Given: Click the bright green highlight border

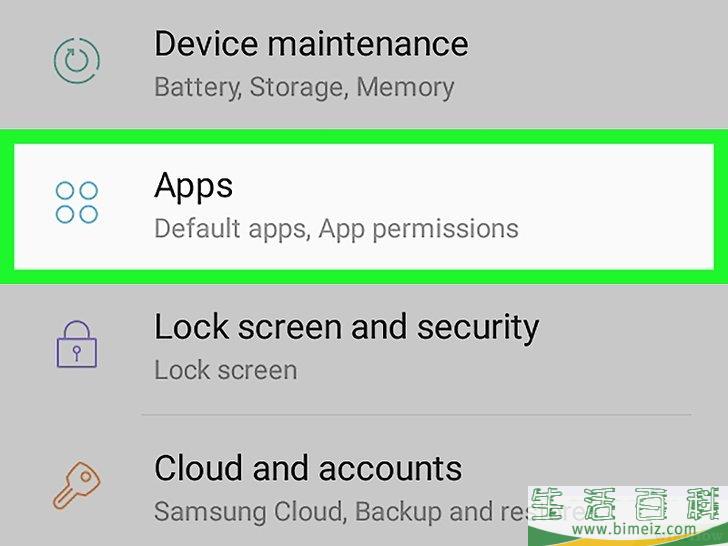Looking at the screenshot, I should (x=364, y=136).
